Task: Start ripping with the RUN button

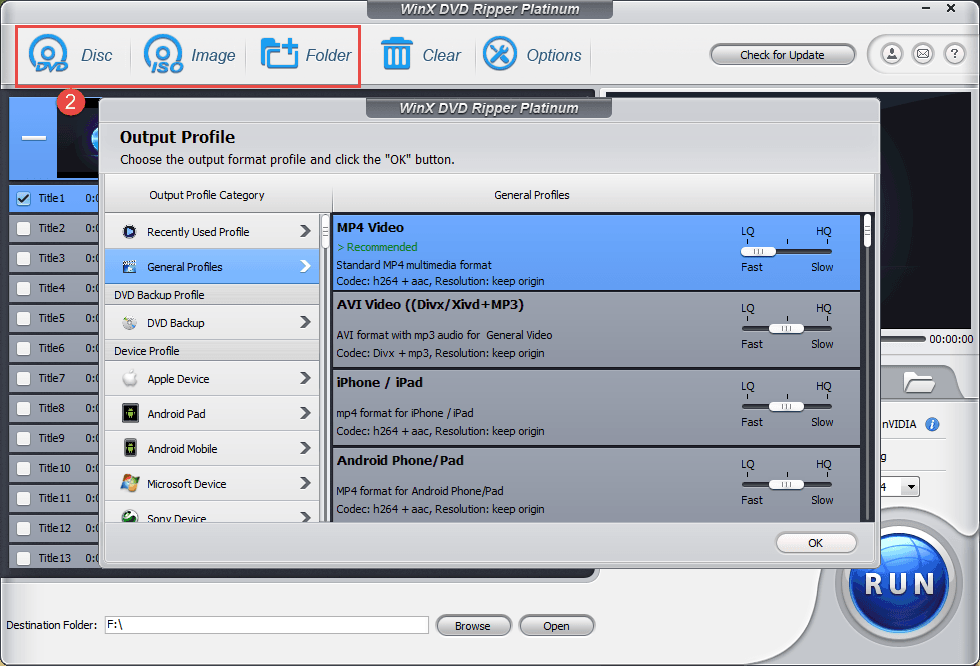Action: [899, 584]
